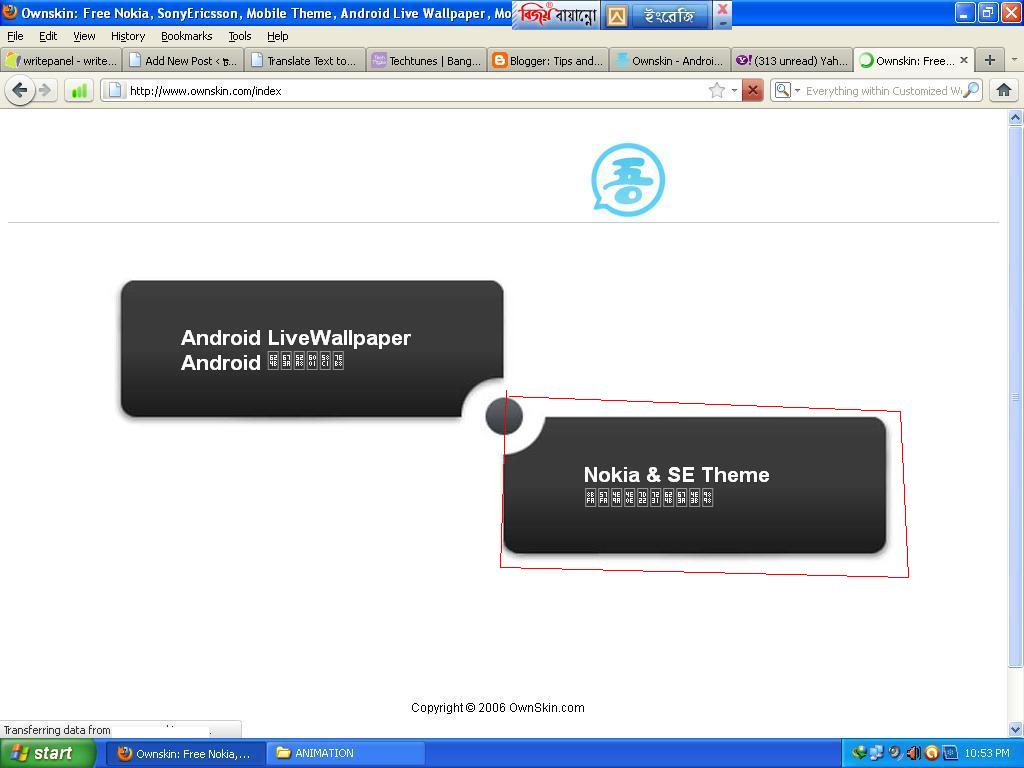
Task: Bookmark page with the star icon
Action: [716, 90]
